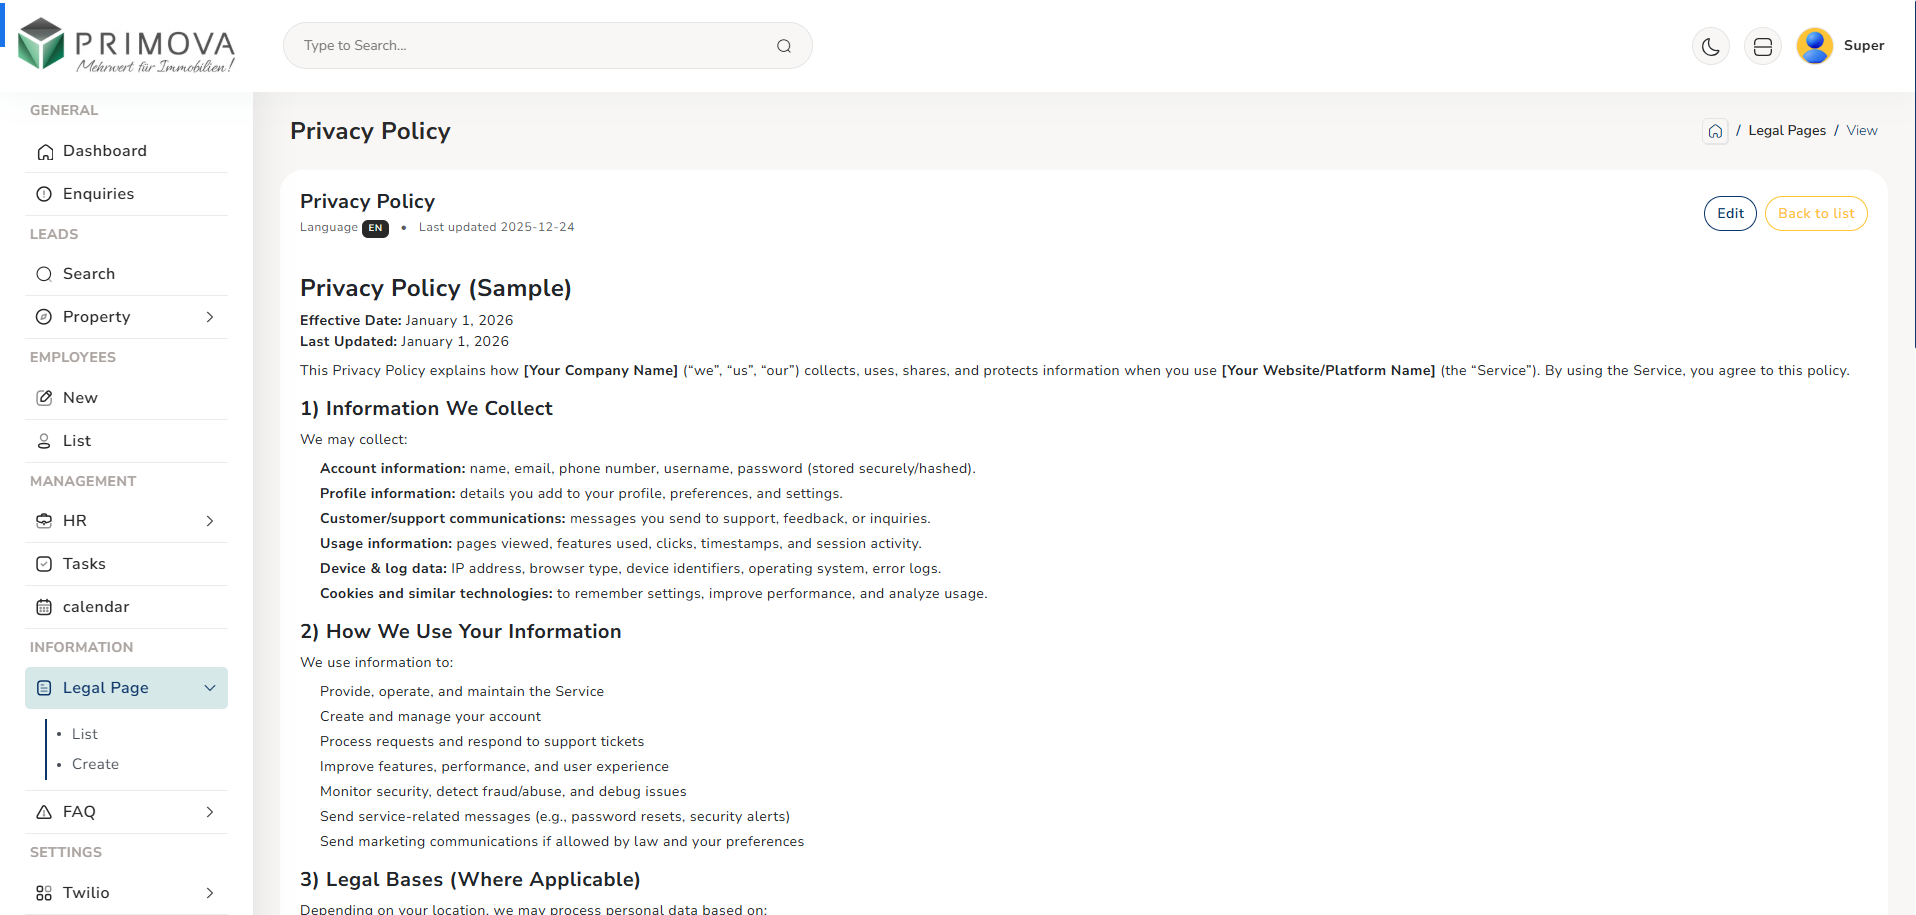Click the Tasks checkbox icon in sidebar
The height and width of the screenshot is (915, 1916).
[x=44, y=564]
